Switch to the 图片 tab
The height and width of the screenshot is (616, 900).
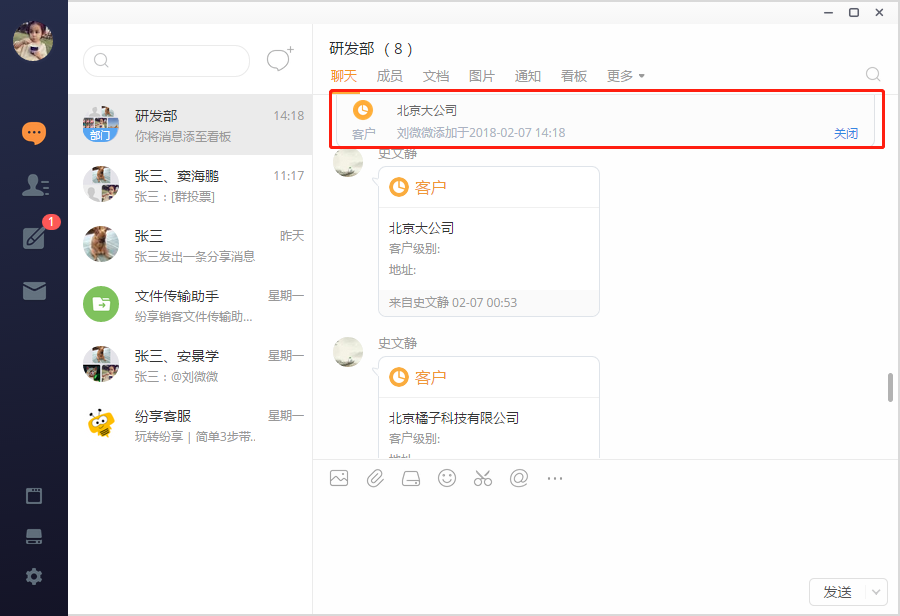coord(482,76)
